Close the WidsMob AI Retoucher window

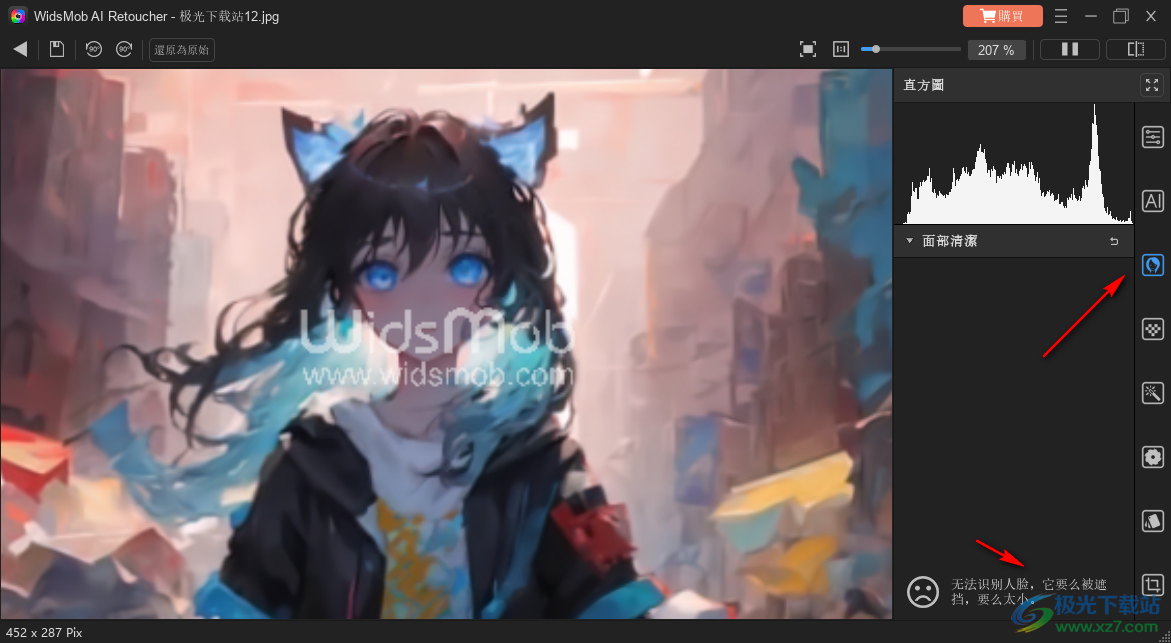1151,16
